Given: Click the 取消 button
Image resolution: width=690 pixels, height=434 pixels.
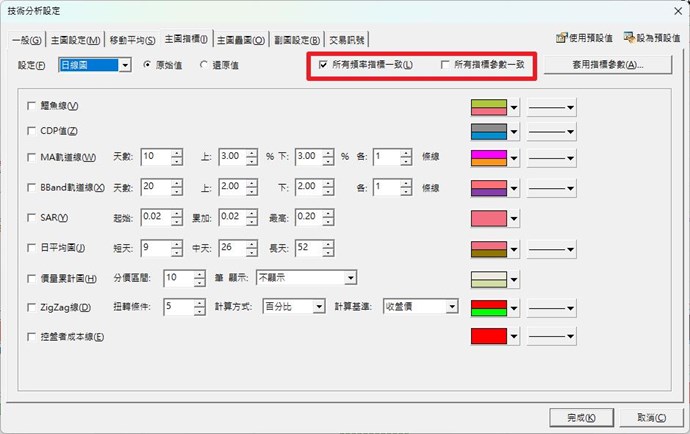Looking at the screenshot, I should click(x=644, y=416).
